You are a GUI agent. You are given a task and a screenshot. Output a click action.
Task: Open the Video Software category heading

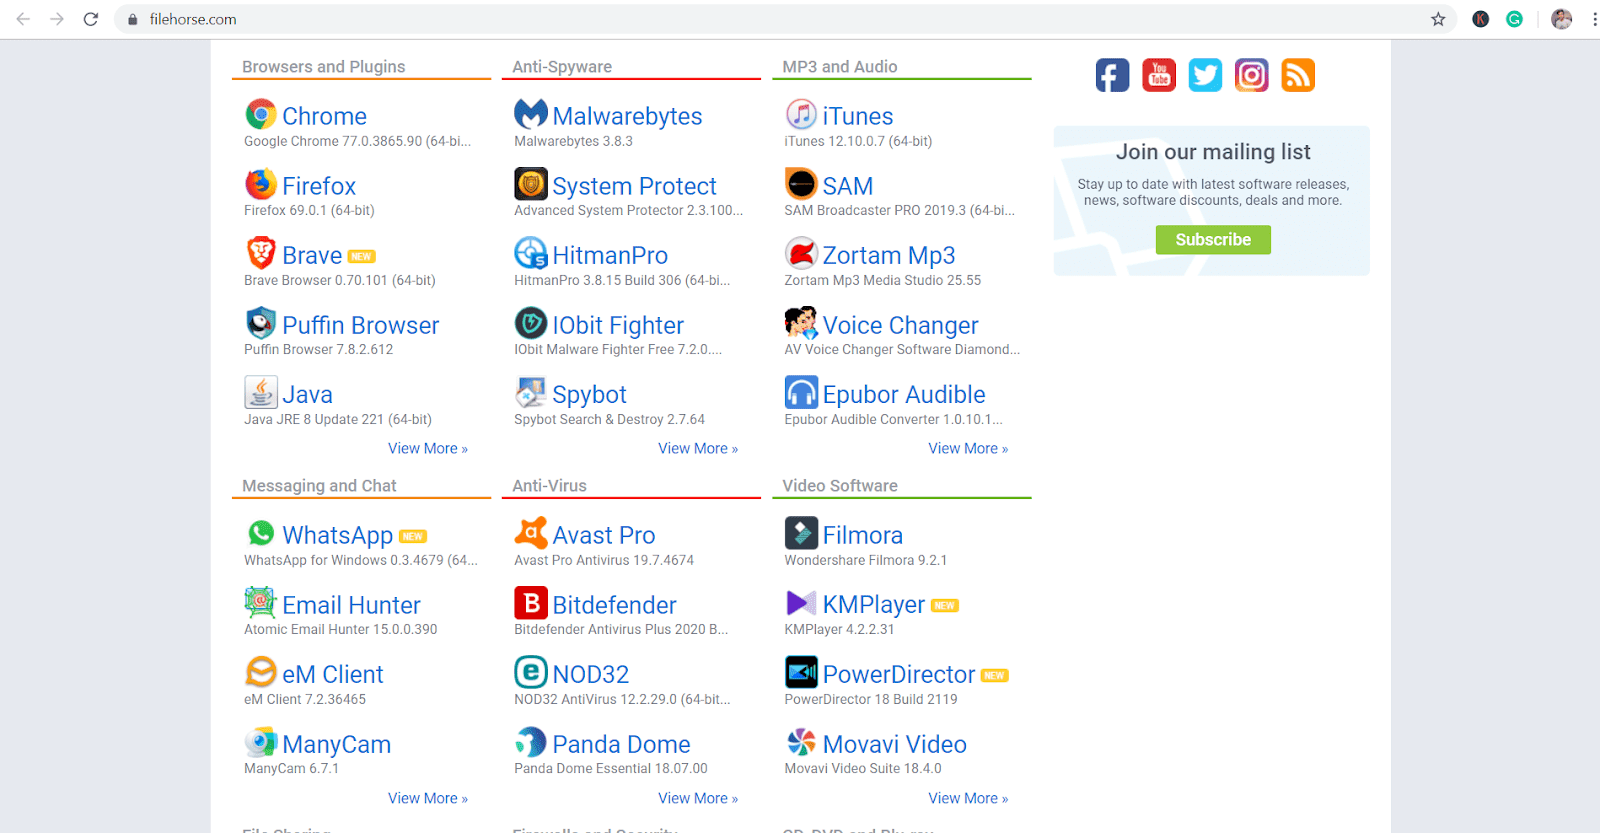pyautogui.click(x=840, y=486)
